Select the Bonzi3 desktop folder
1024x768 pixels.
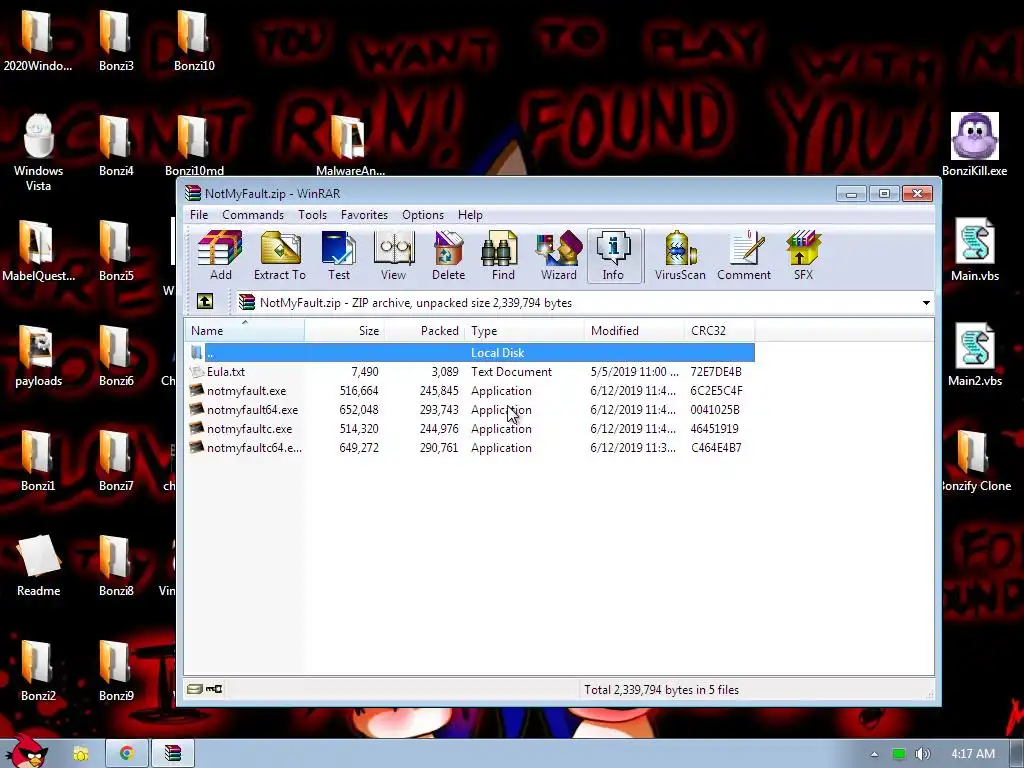(x=116, y=40)
